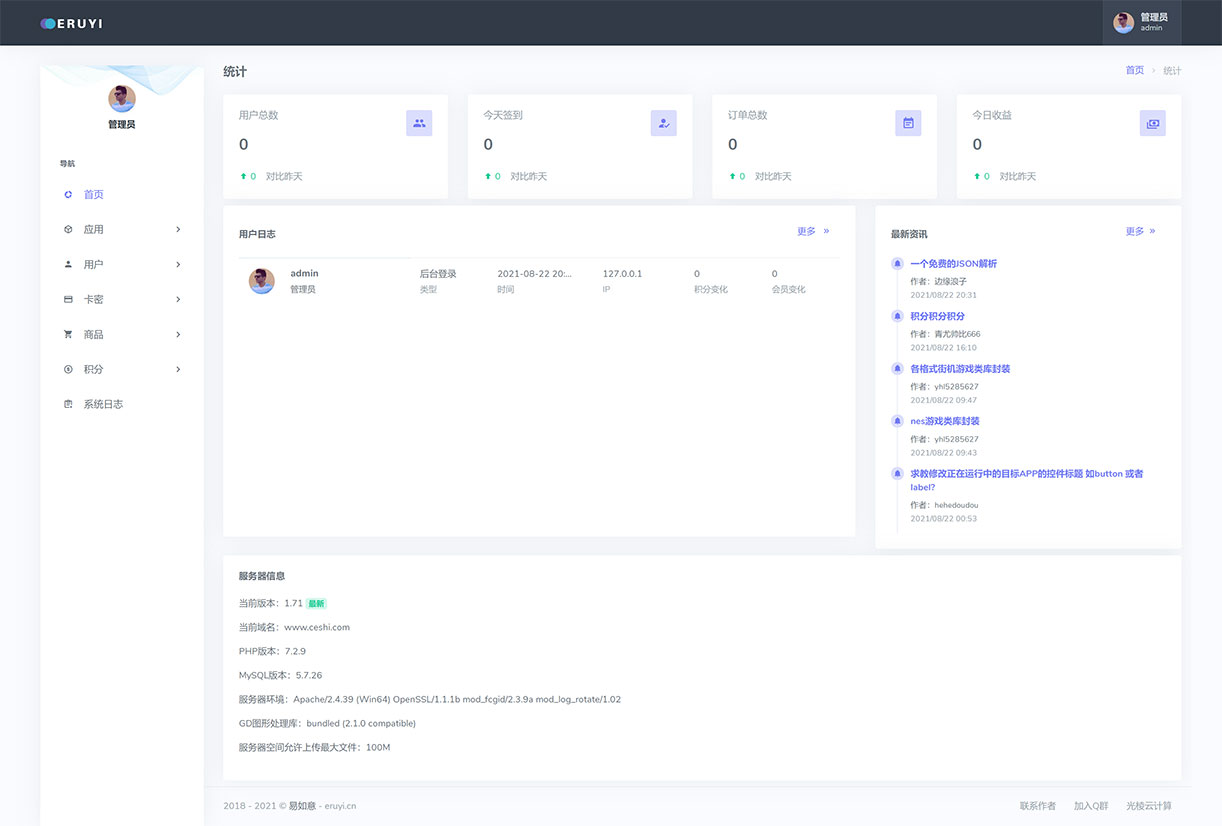Viewport: 1222px width, 826px height.
Task: Click the 系统日志 sidebar icon
Action: tap(68, 404)
